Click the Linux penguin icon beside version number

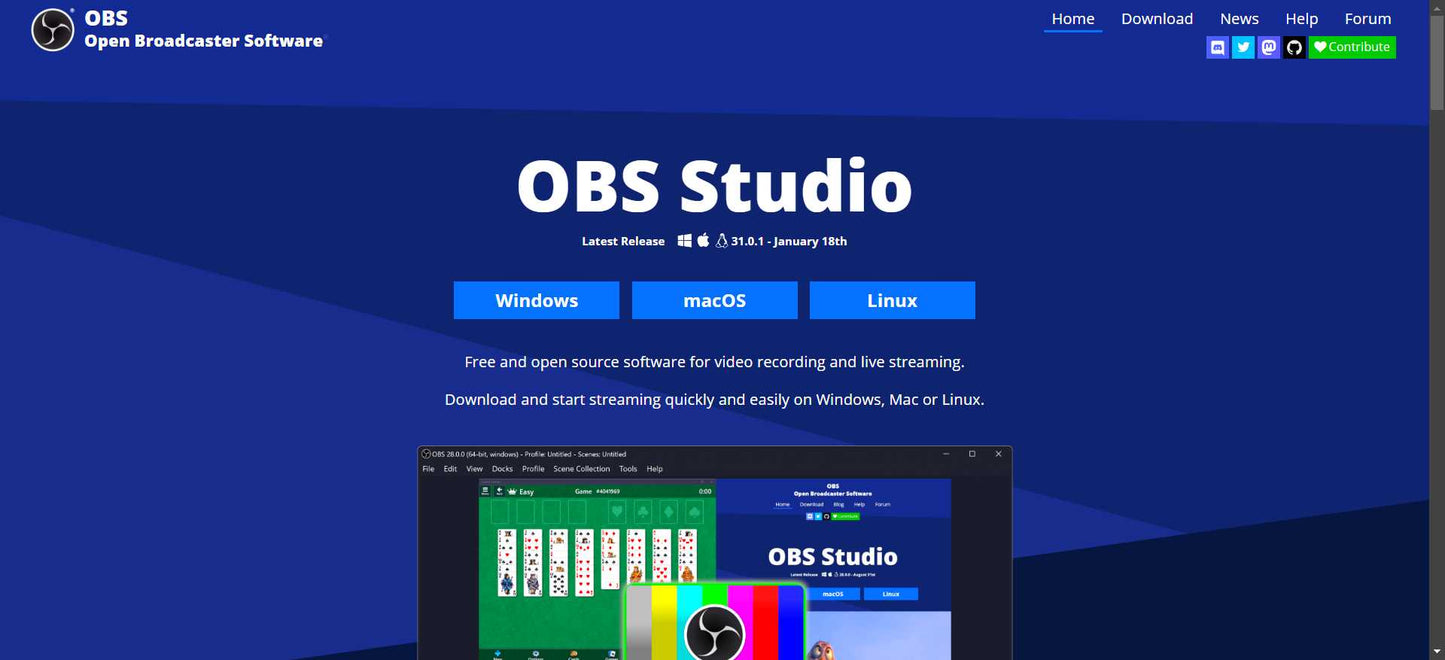pos(721,241)
